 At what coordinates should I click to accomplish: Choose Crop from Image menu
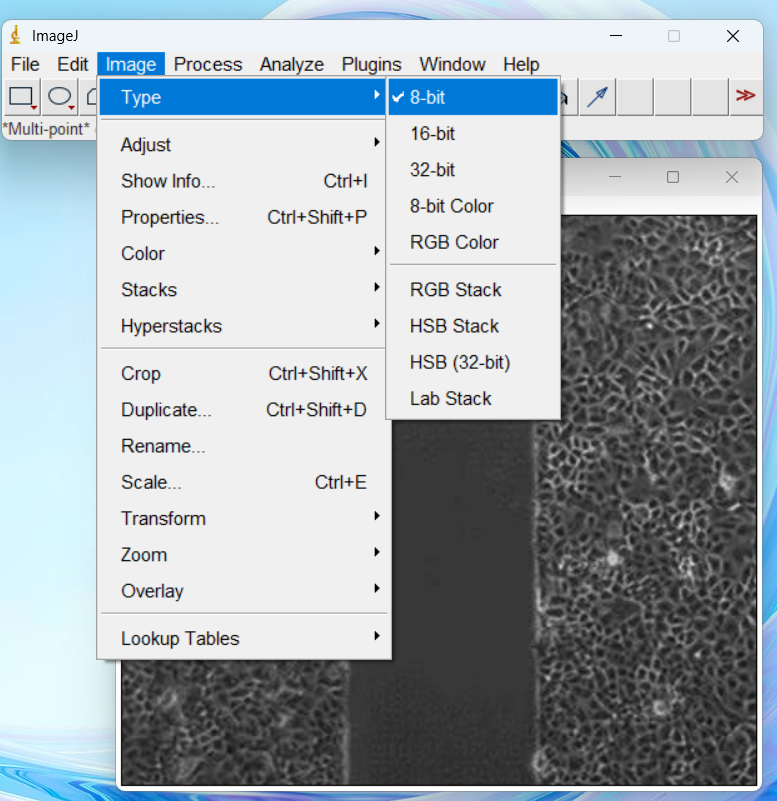243,373
